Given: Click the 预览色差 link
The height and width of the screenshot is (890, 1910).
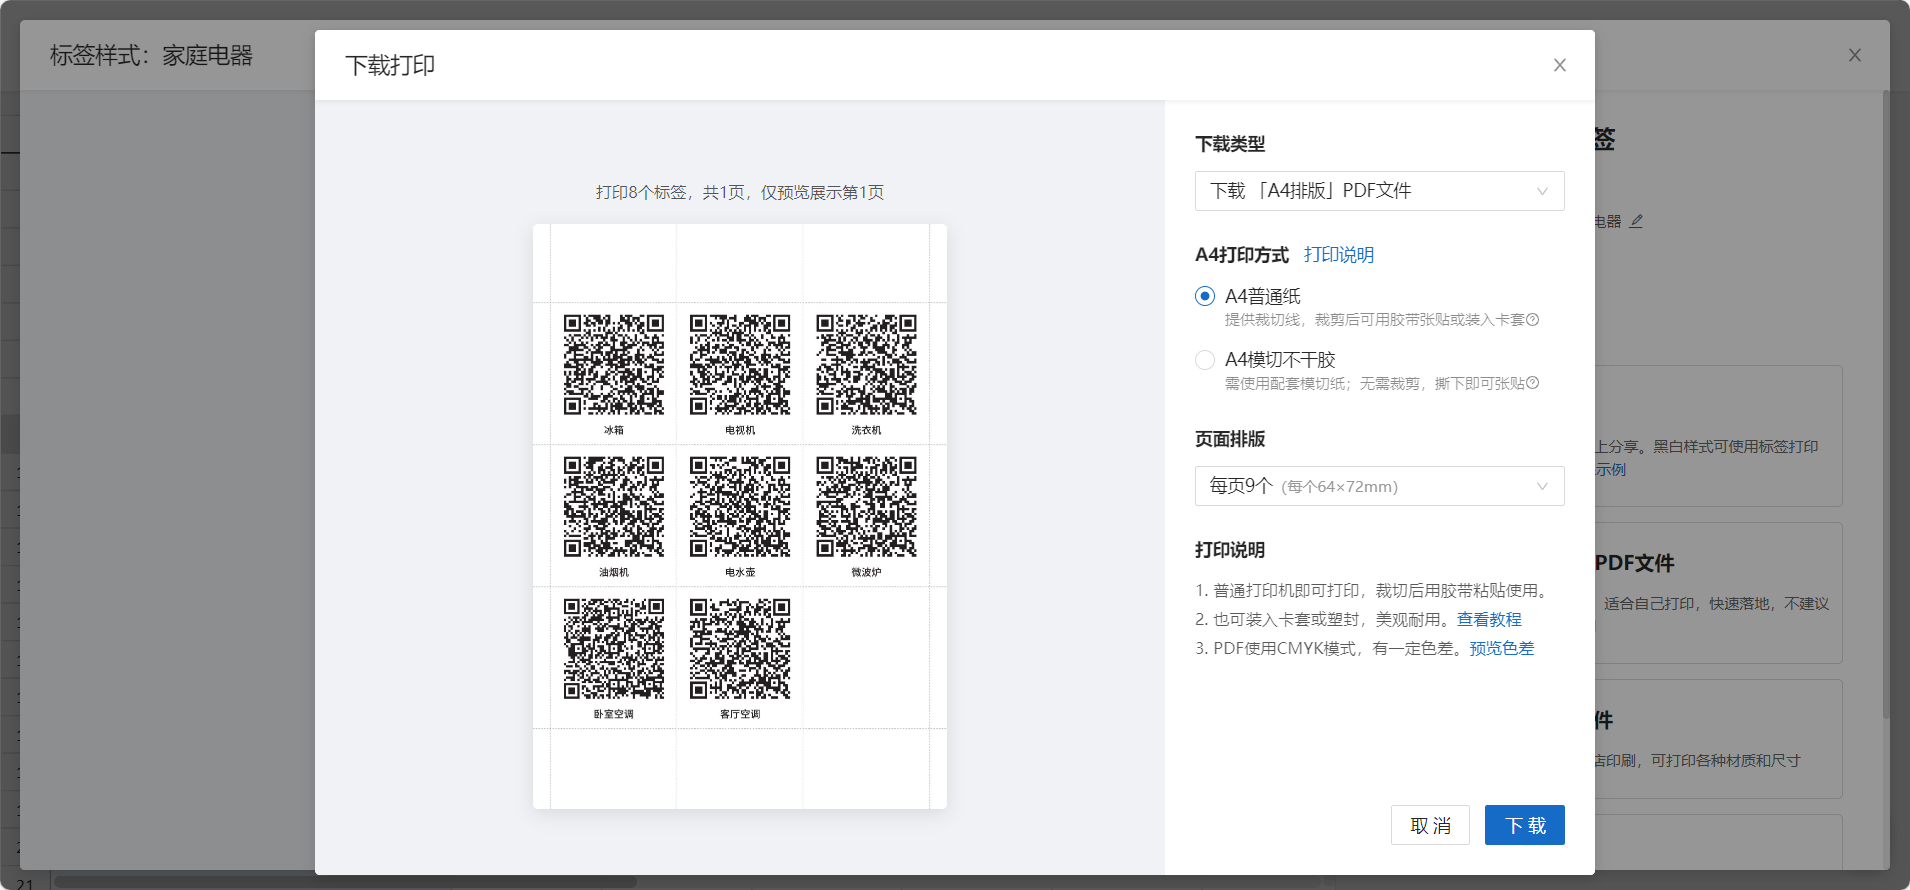Looking at the screenshot, I should pyautogui.click(x=1501, y=648).
